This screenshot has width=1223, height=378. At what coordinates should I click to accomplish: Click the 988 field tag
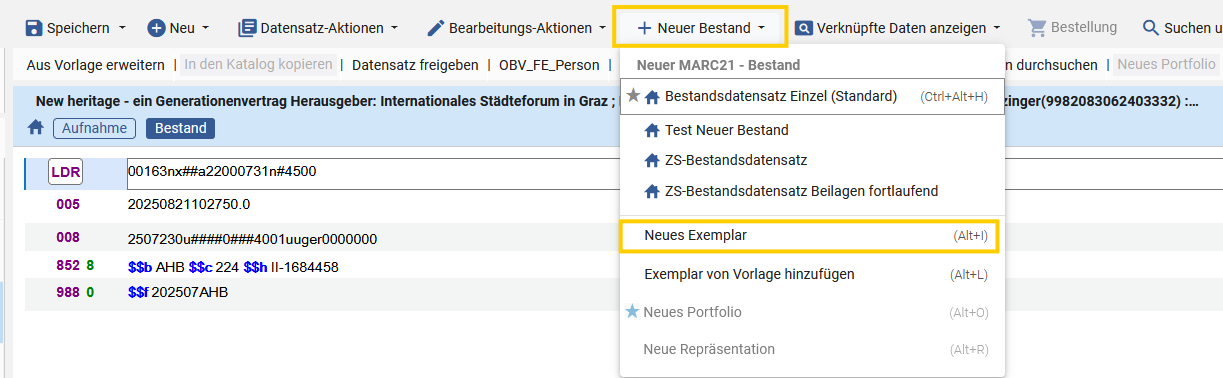[68, 292]
